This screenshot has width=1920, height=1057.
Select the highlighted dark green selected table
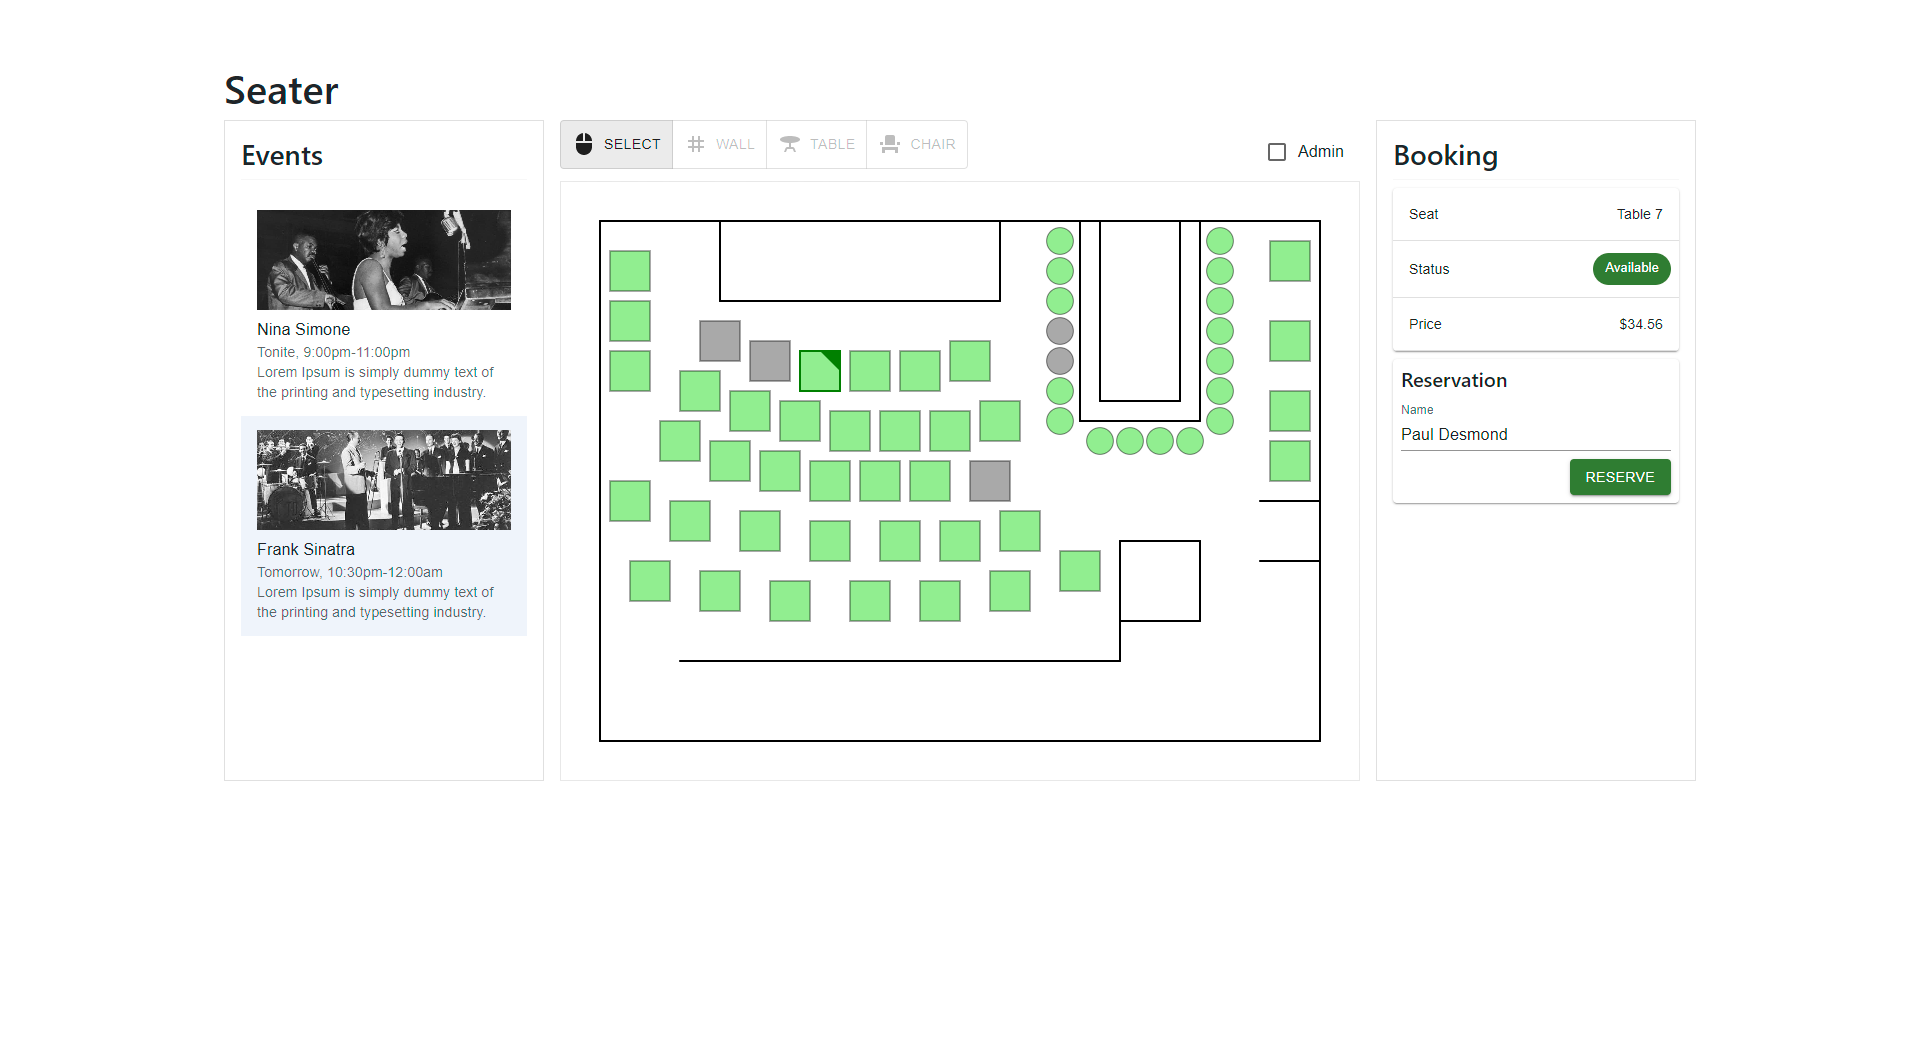point(820,371)
